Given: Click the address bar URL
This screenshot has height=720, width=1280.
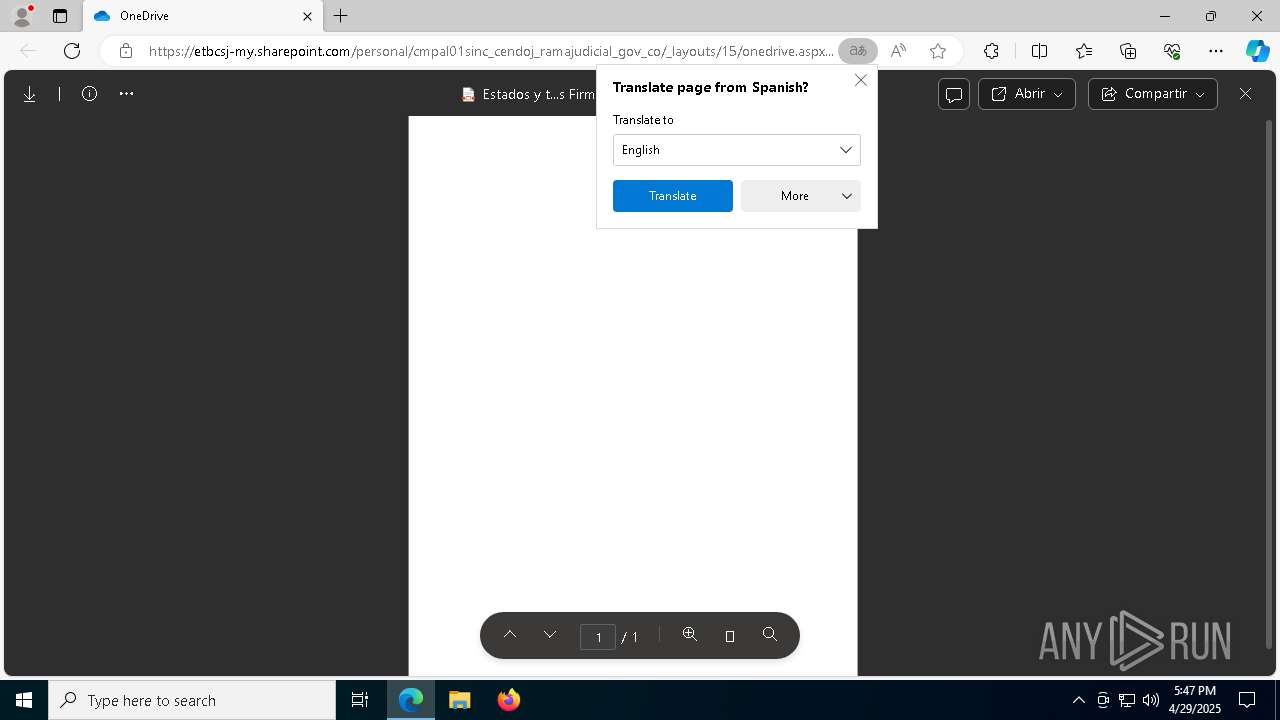Looking at the screenshot, I should pos(491,51).
